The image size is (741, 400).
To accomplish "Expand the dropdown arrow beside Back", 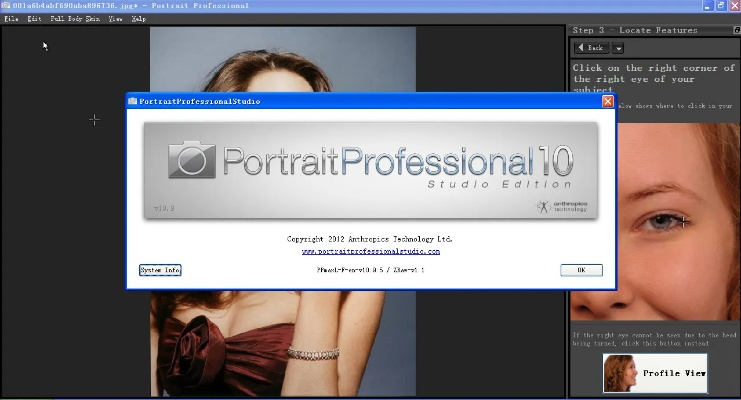I will coord(618,48).
